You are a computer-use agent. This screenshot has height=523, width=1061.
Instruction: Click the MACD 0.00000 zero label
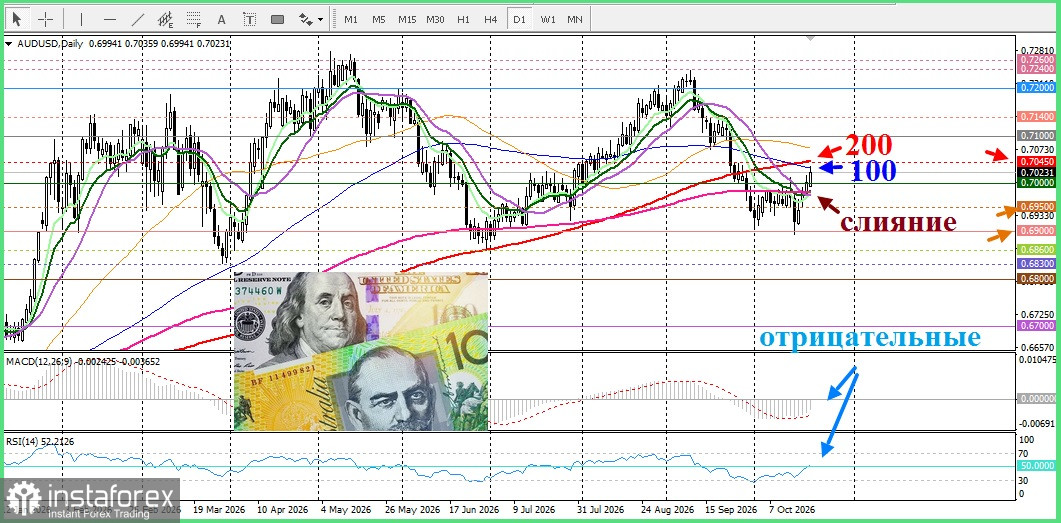(1038, 399)
